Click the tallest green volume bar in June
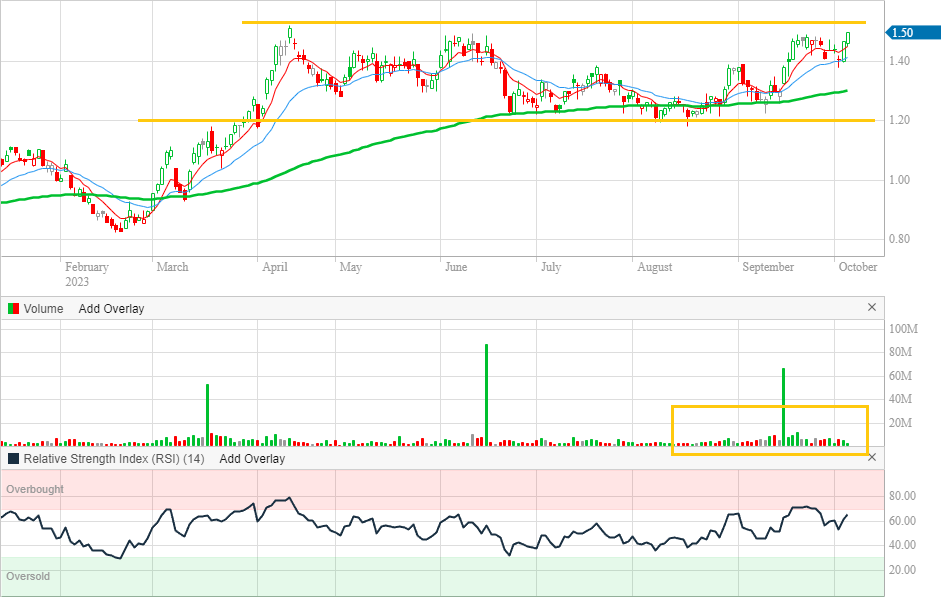 [486, 390]
